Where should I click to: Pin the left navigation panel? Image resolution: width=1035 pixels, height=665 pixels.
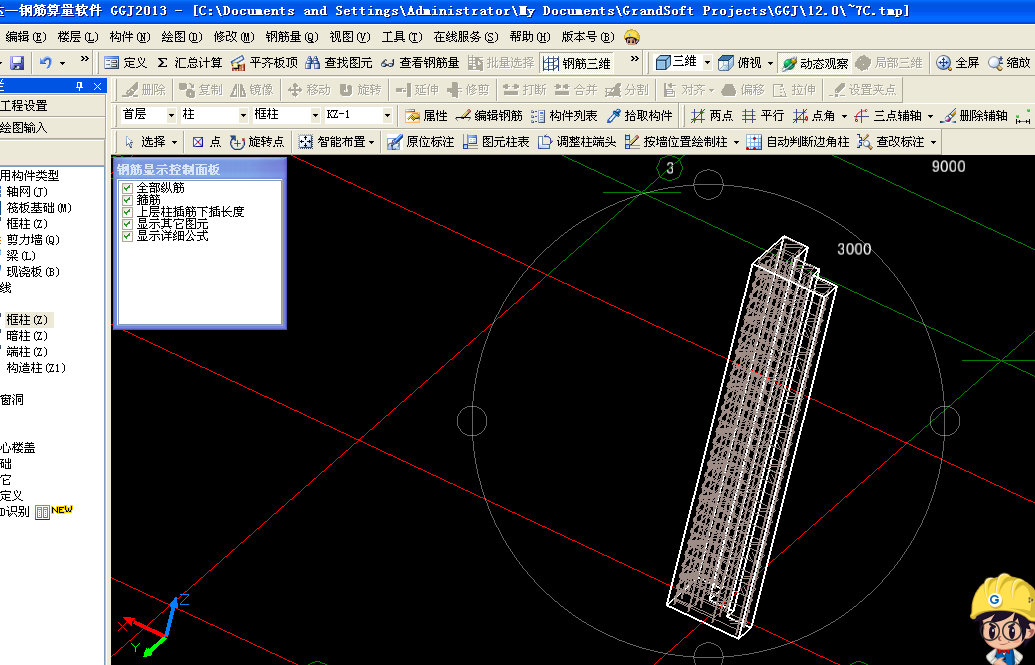[x=80, y=87]
